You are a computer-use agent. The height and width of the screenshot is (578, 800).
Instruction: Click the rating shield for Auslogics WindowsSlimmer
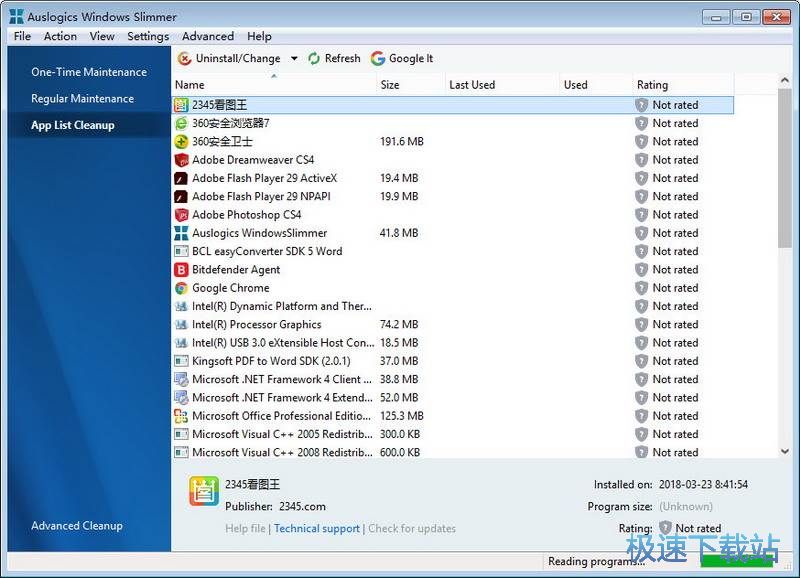click(x=642, y=233)
